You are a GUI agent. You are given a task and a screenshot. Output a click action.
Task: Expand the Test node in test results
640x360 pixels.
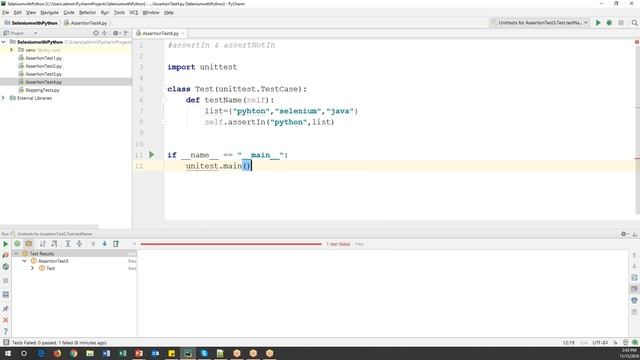click(32, 268)
